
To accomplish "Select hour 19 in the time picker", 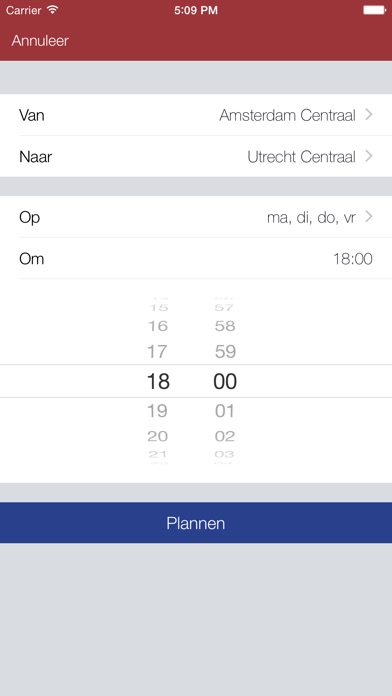I will pos(158,411).
